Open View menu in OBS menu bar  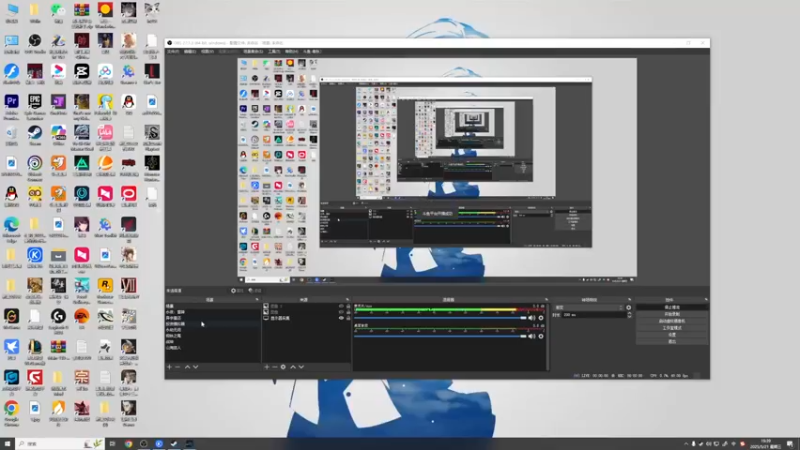tap(207, 52)
